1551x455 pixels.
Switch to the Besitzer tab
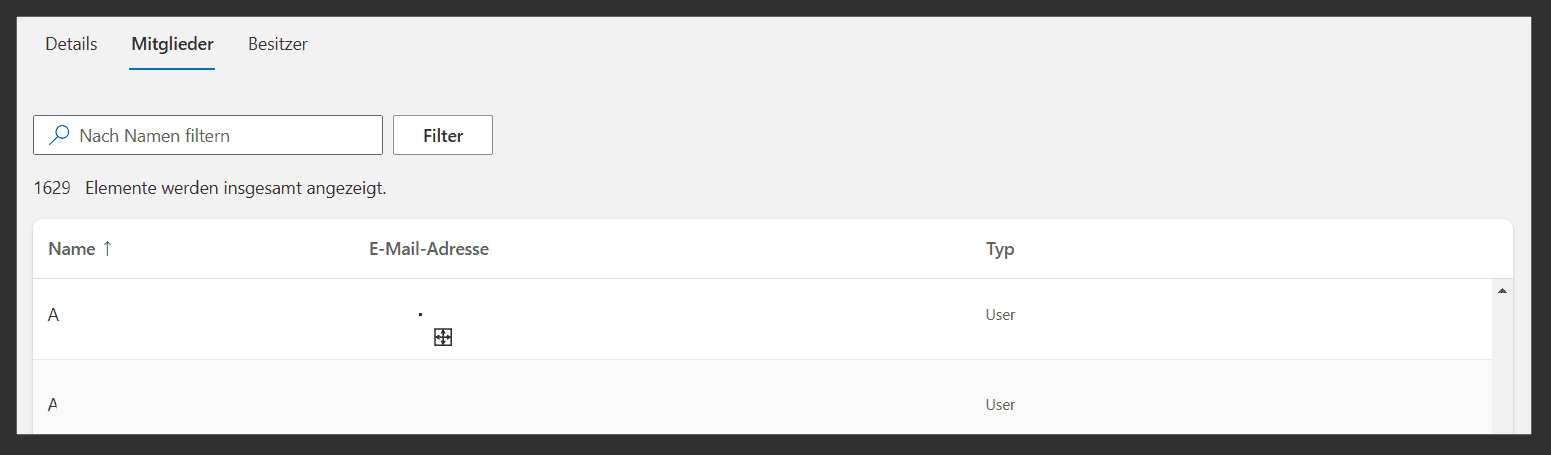278,44
